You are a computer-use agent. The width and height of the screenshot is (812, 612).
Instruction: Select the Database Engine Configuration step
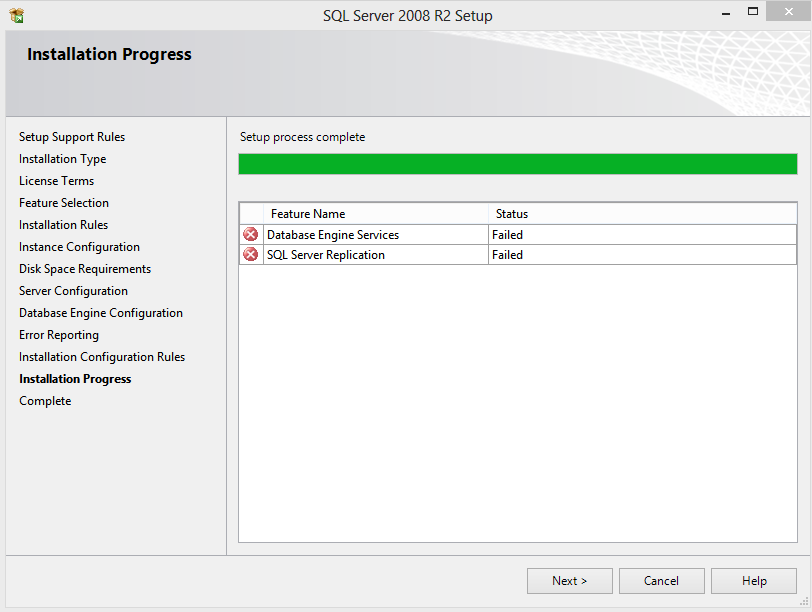[x=101, y=313]
